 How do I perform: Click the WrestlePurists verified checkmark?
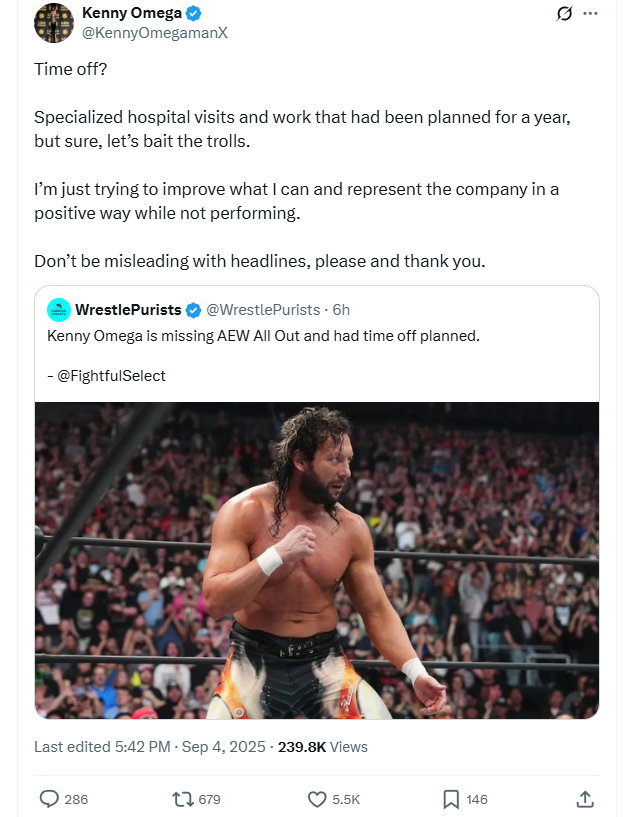tap(193, 310)
